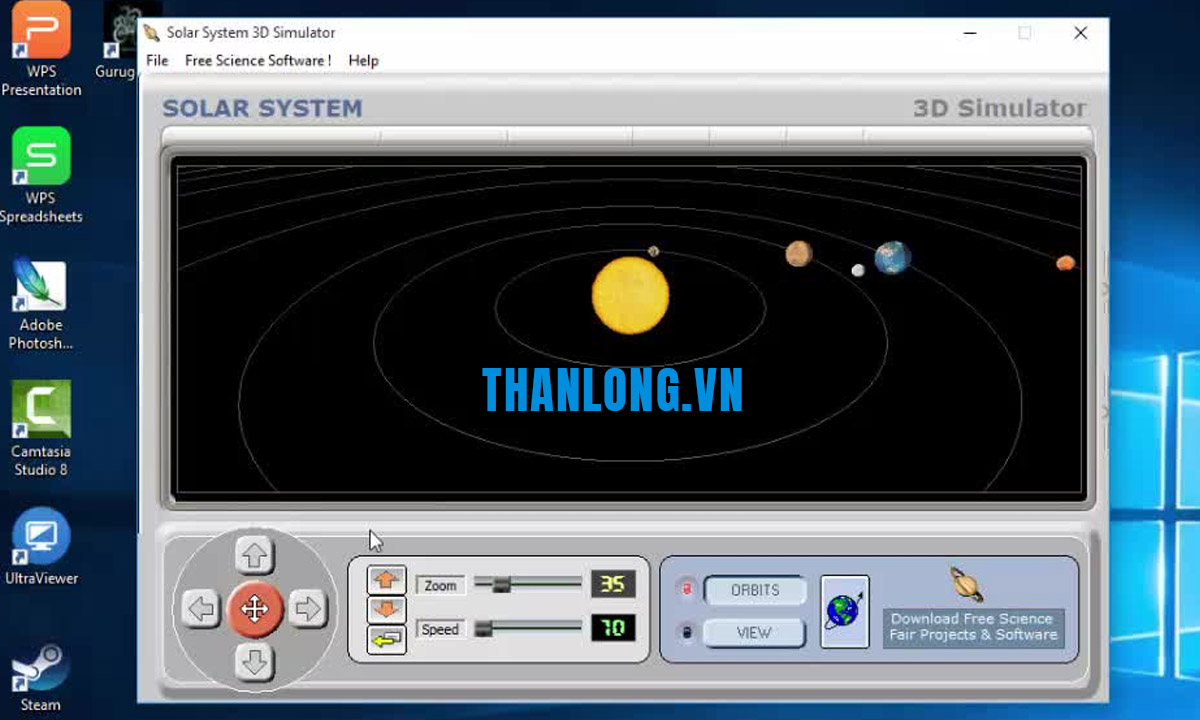Click the globe with arrow icon

845,610
